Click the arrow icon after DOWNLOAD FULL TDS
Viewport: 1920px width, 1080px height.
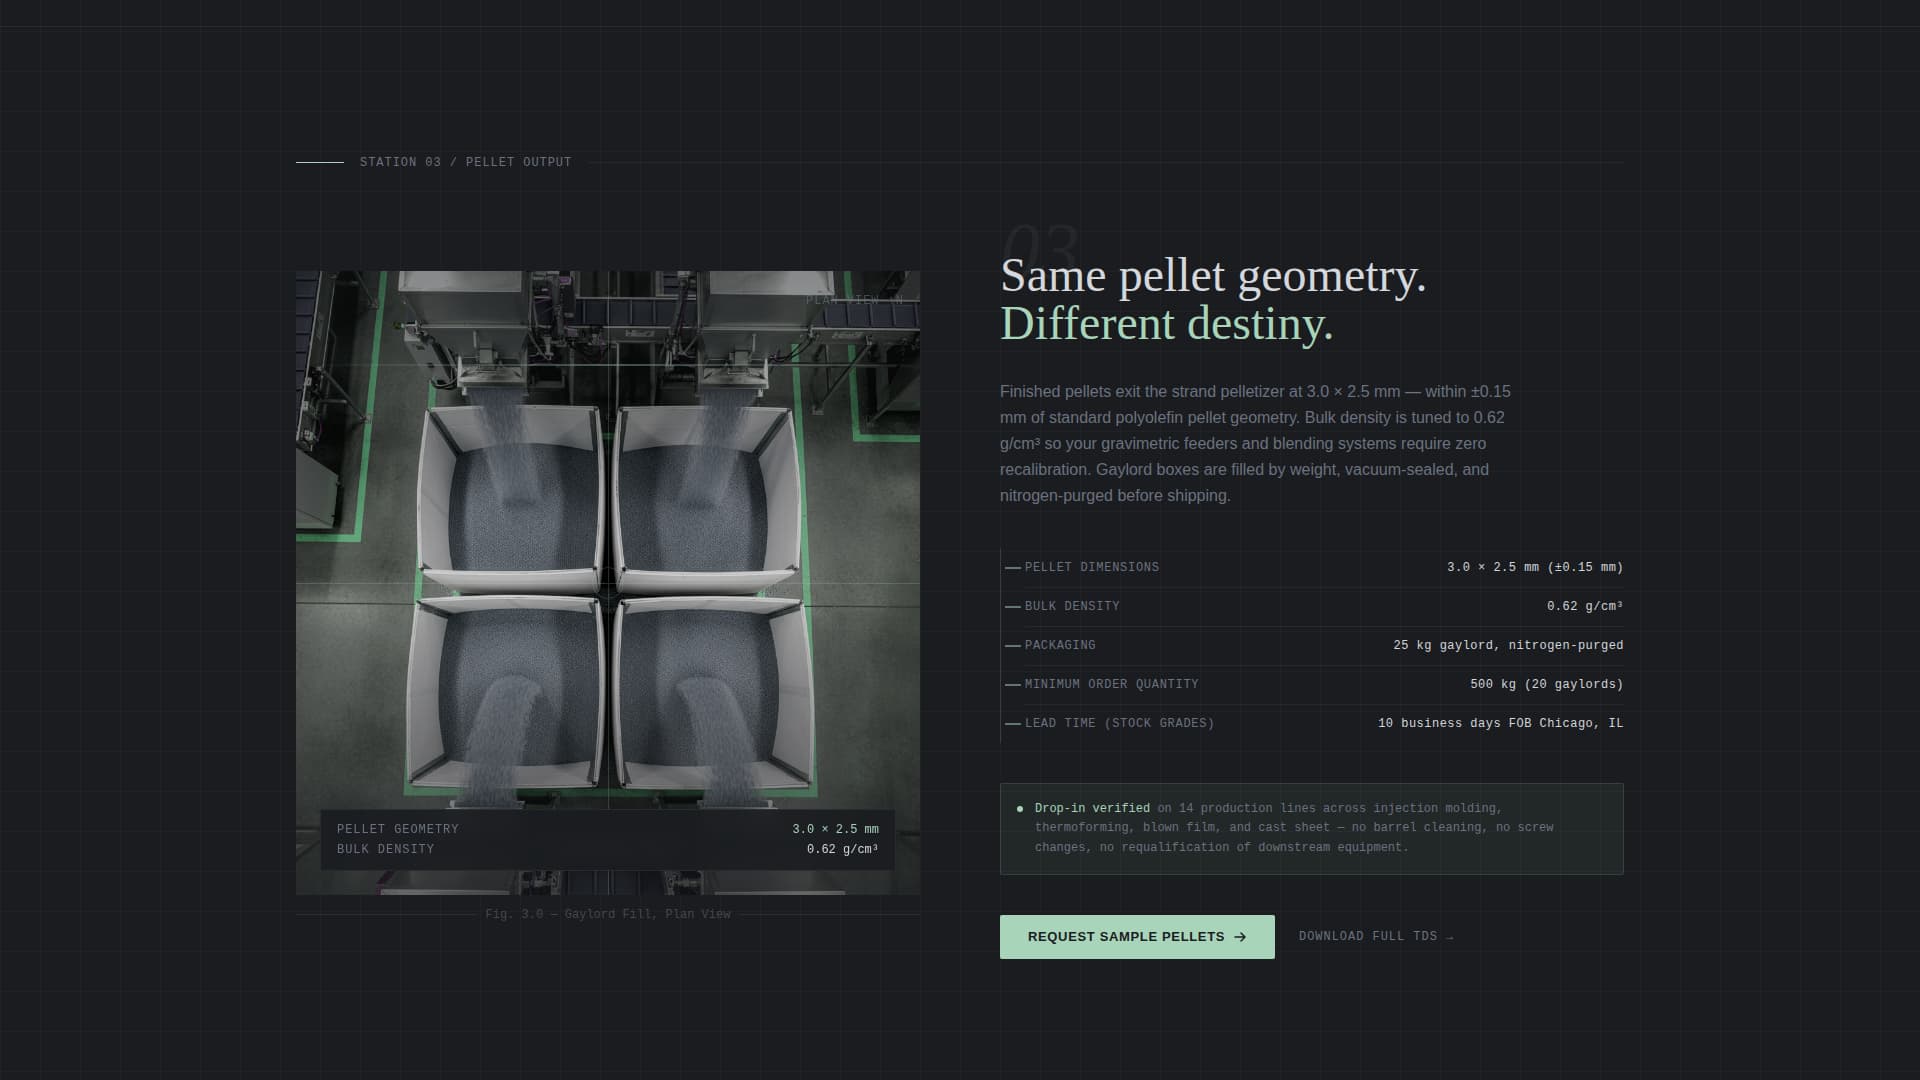click(x=1450, y=936)
